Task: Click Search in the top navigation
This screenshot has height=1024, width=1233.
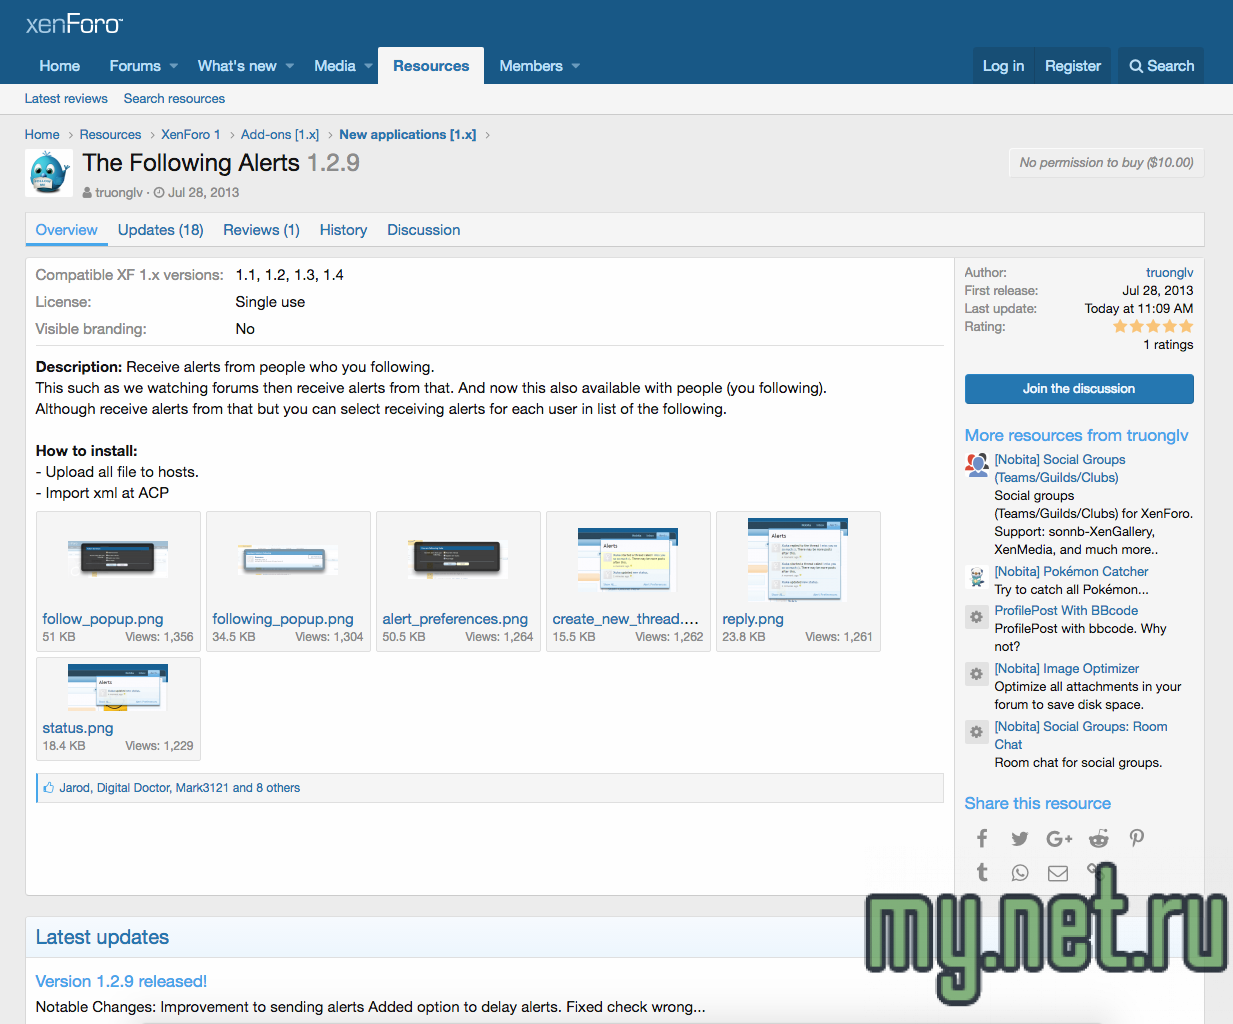Action: click(x=1161, y=66)
